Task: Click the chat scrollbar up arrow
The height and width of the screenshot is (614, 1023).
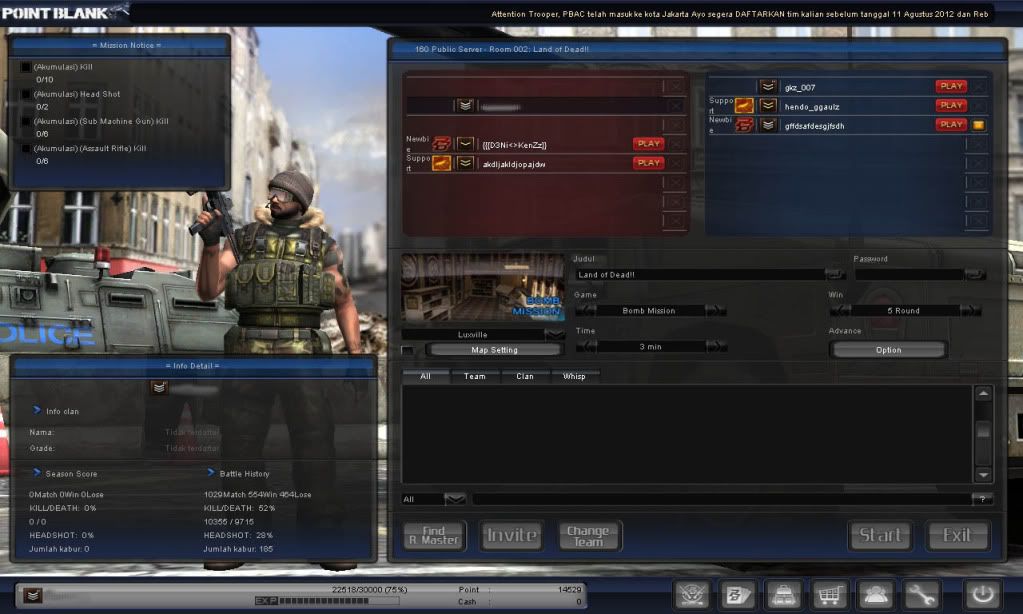Action: (x=983, y=393)
